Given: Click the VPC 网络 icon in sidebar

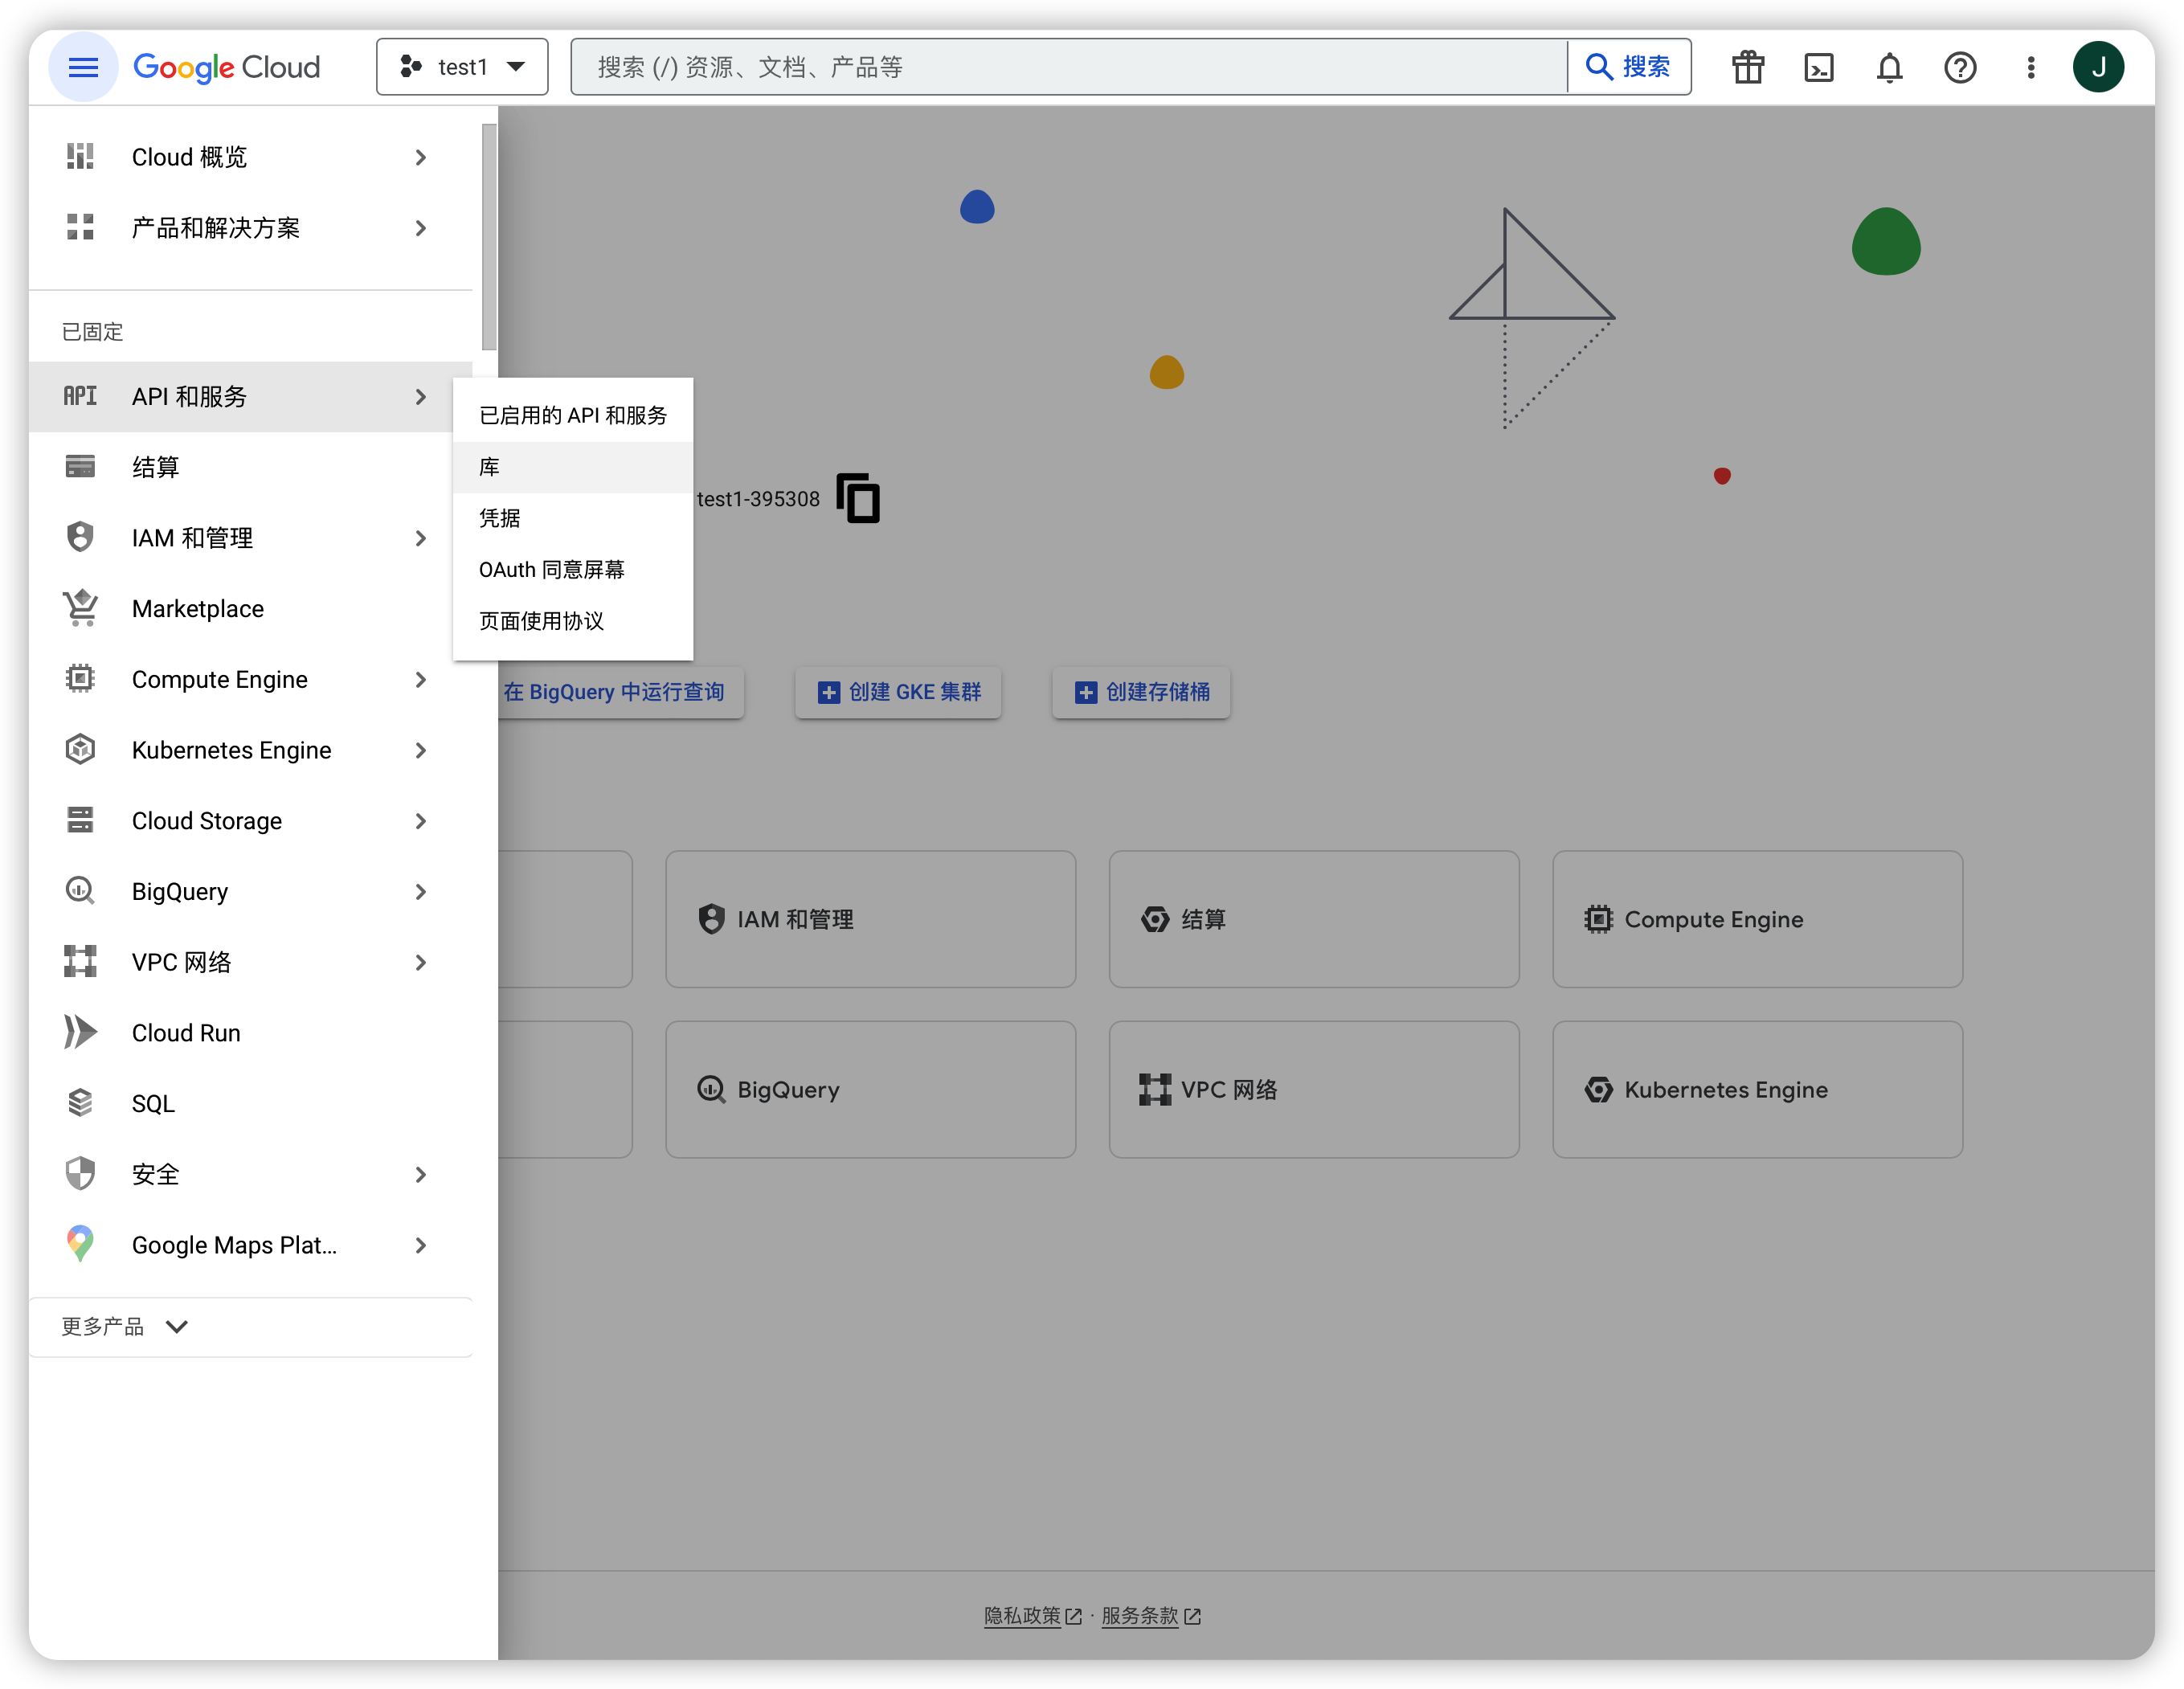Looking at the screenshot, I should coord(80,961).
